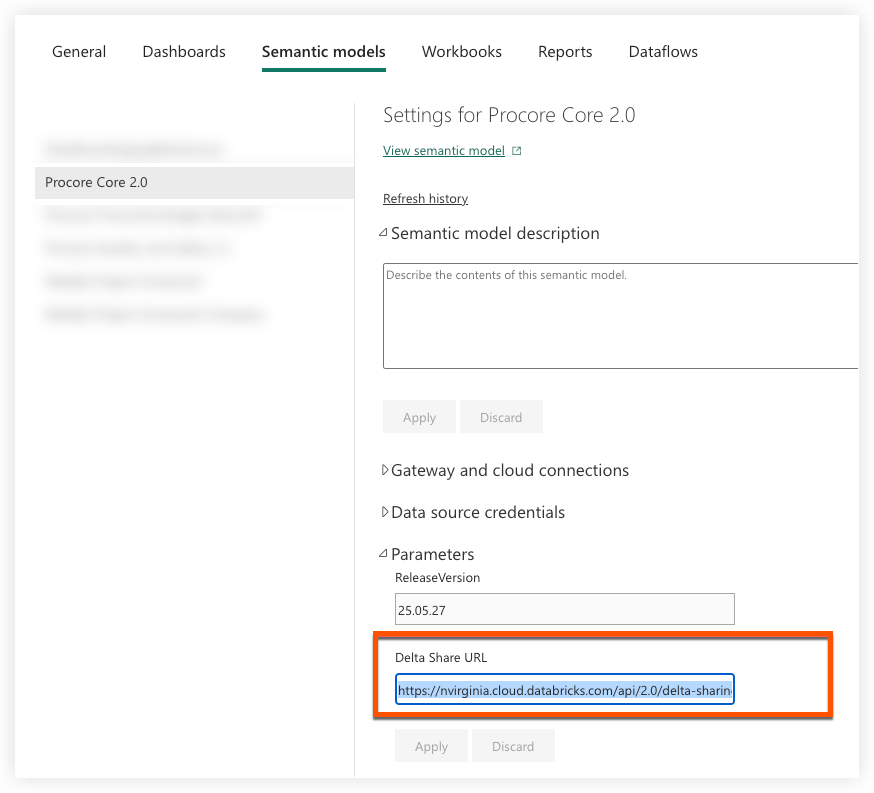Click the ReleaseVersion parameter field
The width and height of the screenshot is (874, 793).
click(x=564, y=608)
